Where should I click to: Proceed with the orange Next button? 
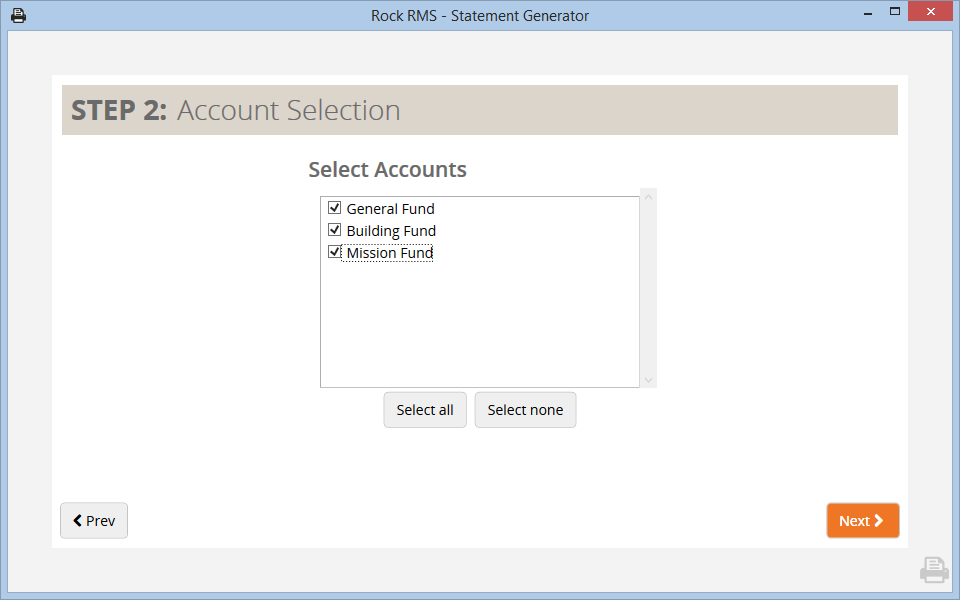pyautogui.click(x=862, y=521)
